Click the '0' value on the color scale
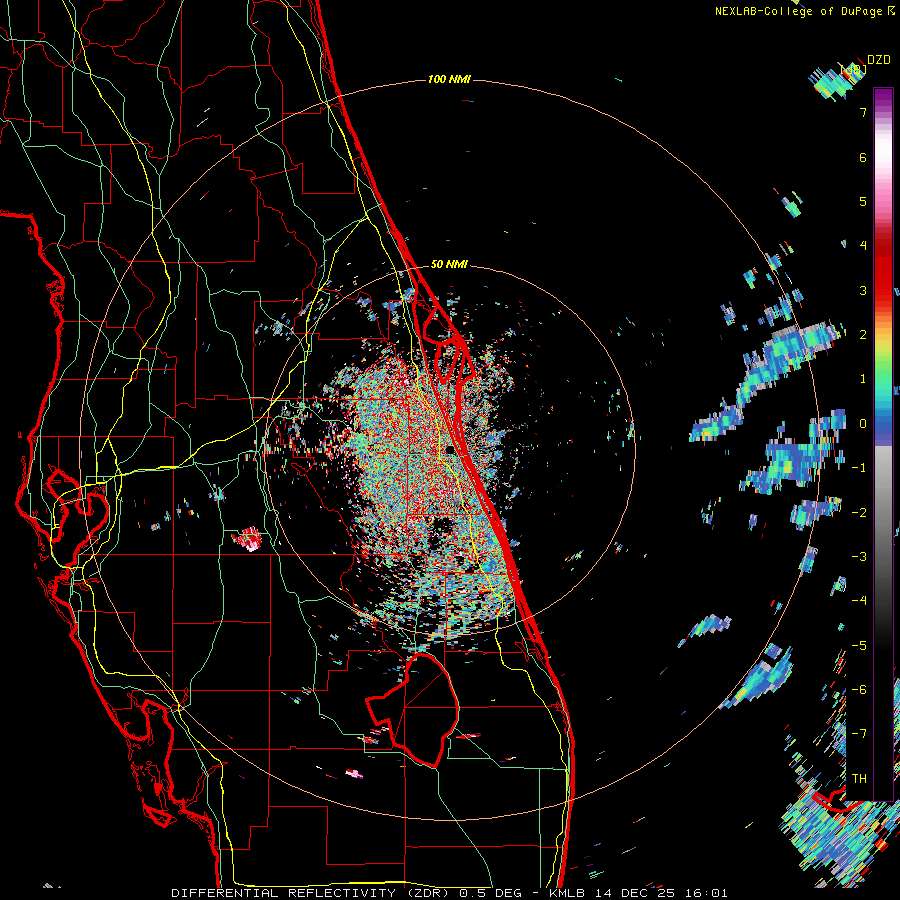 863,424
